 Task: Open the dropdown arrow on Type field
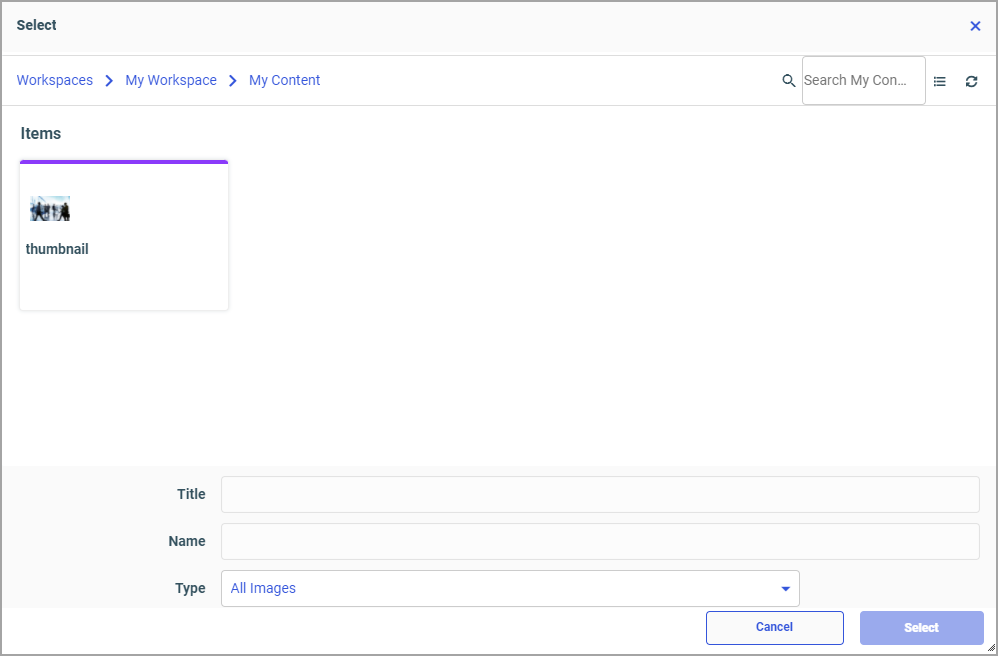[785, 589]
